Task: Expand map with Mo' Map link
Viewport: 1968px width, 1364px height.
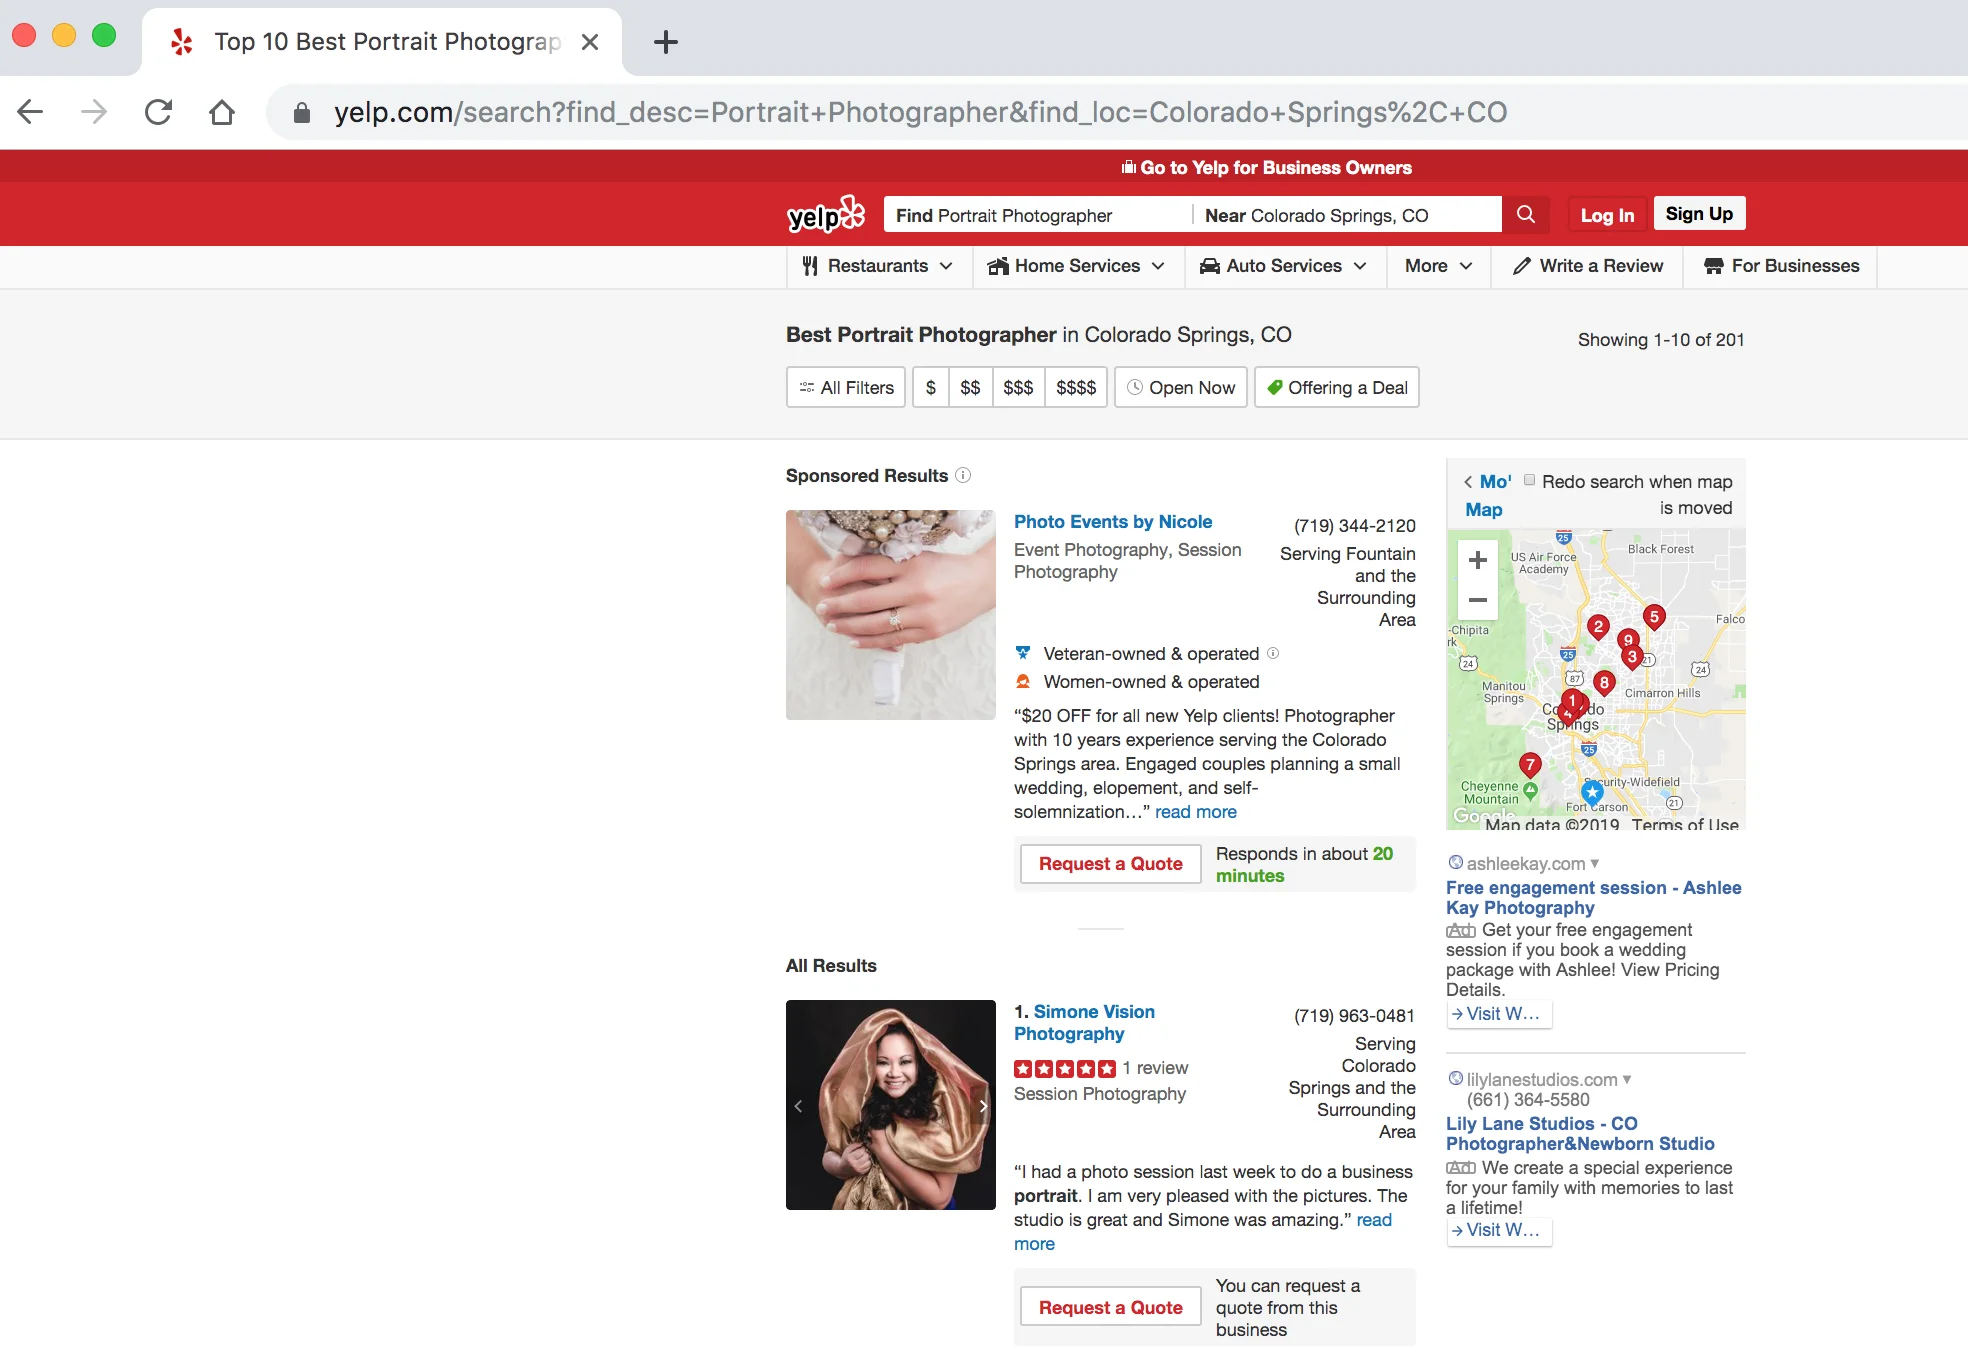Action: tap(1487, 495)
